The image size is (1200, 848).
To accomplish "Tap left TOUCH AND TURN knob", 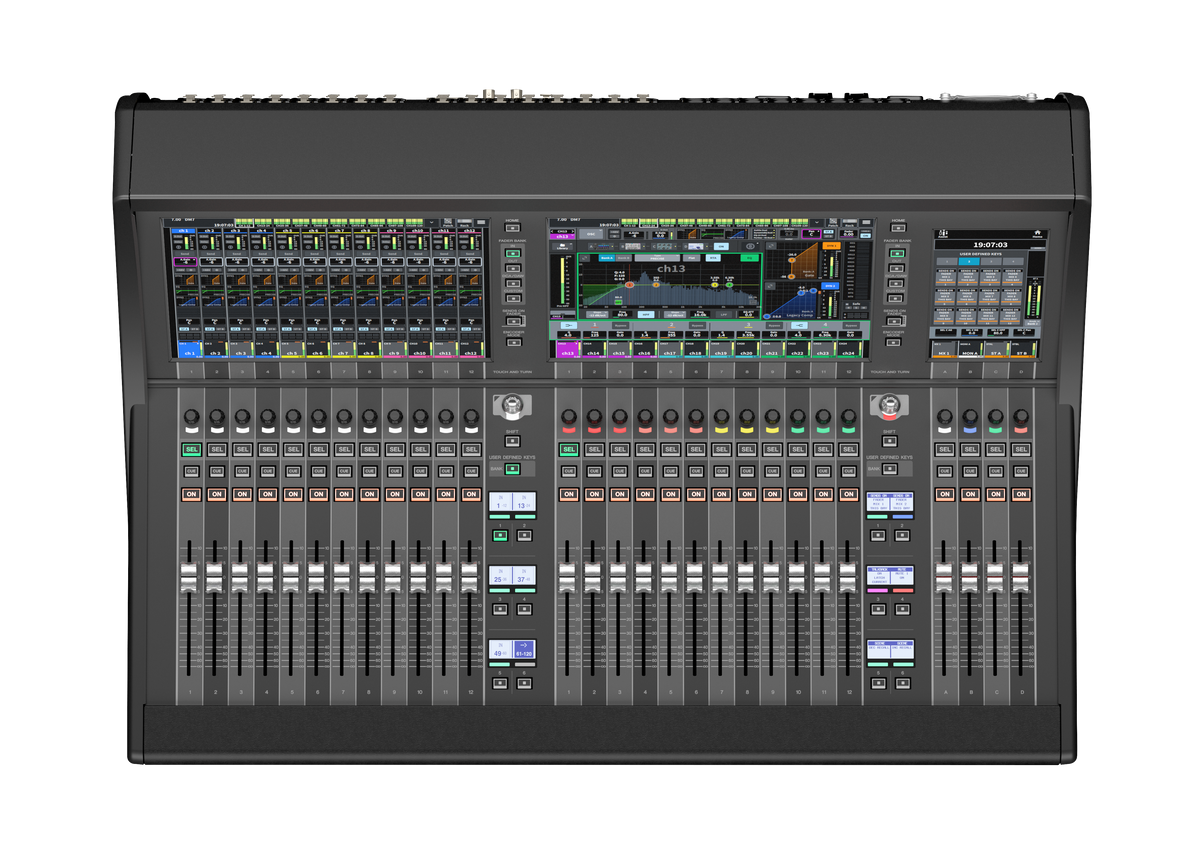I will [512, 406].
